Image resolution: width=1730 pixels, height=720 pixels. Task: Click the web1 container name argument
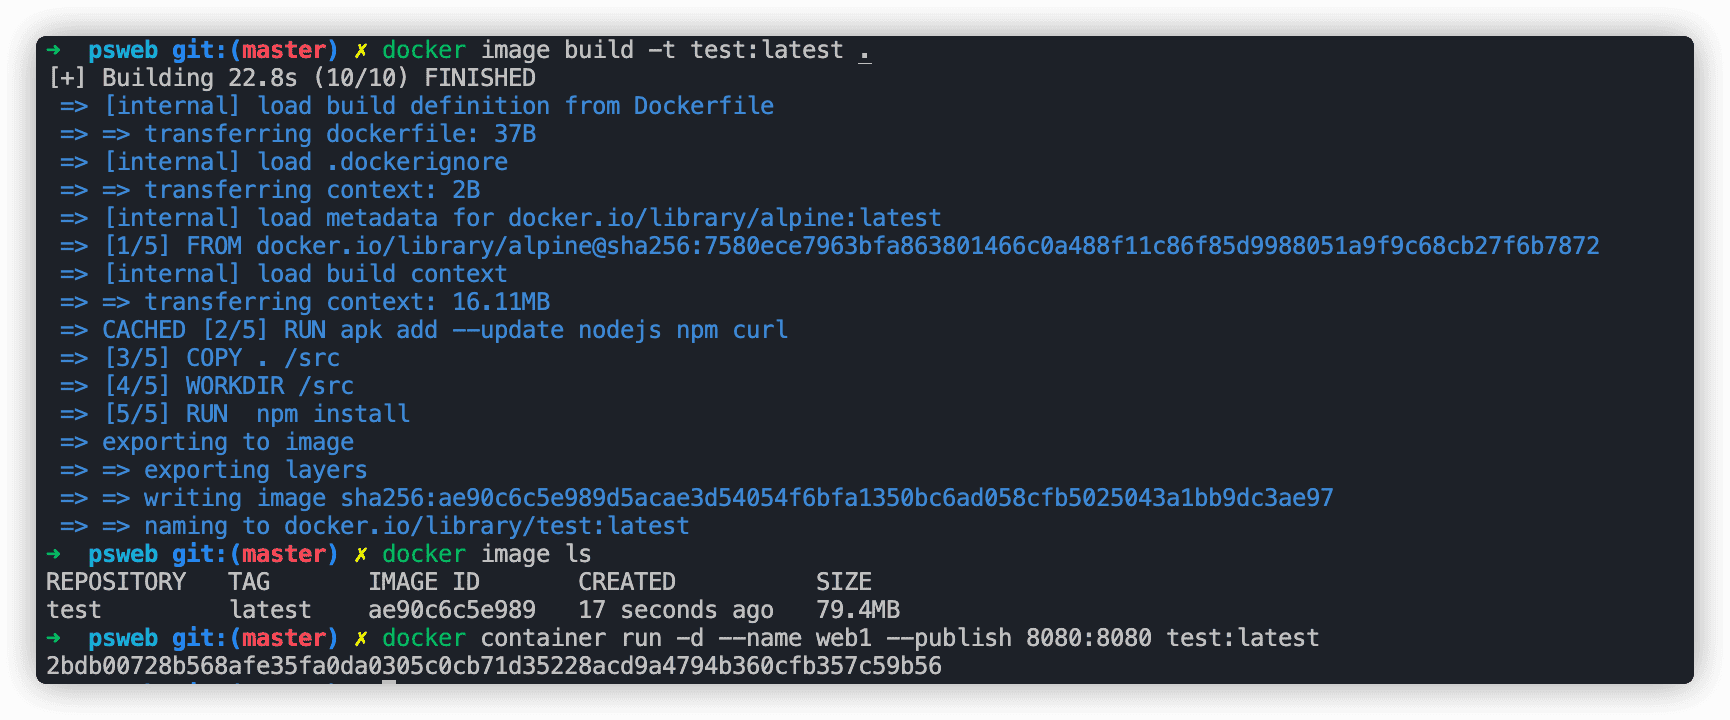pos(844,638)
